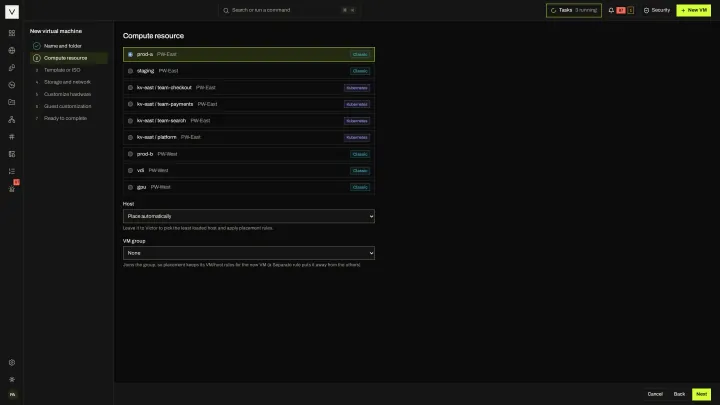This screenshot has width=720, height=405.
Task: Click Kubernetes tag on team-checkout row
Action: coord(357,88)
